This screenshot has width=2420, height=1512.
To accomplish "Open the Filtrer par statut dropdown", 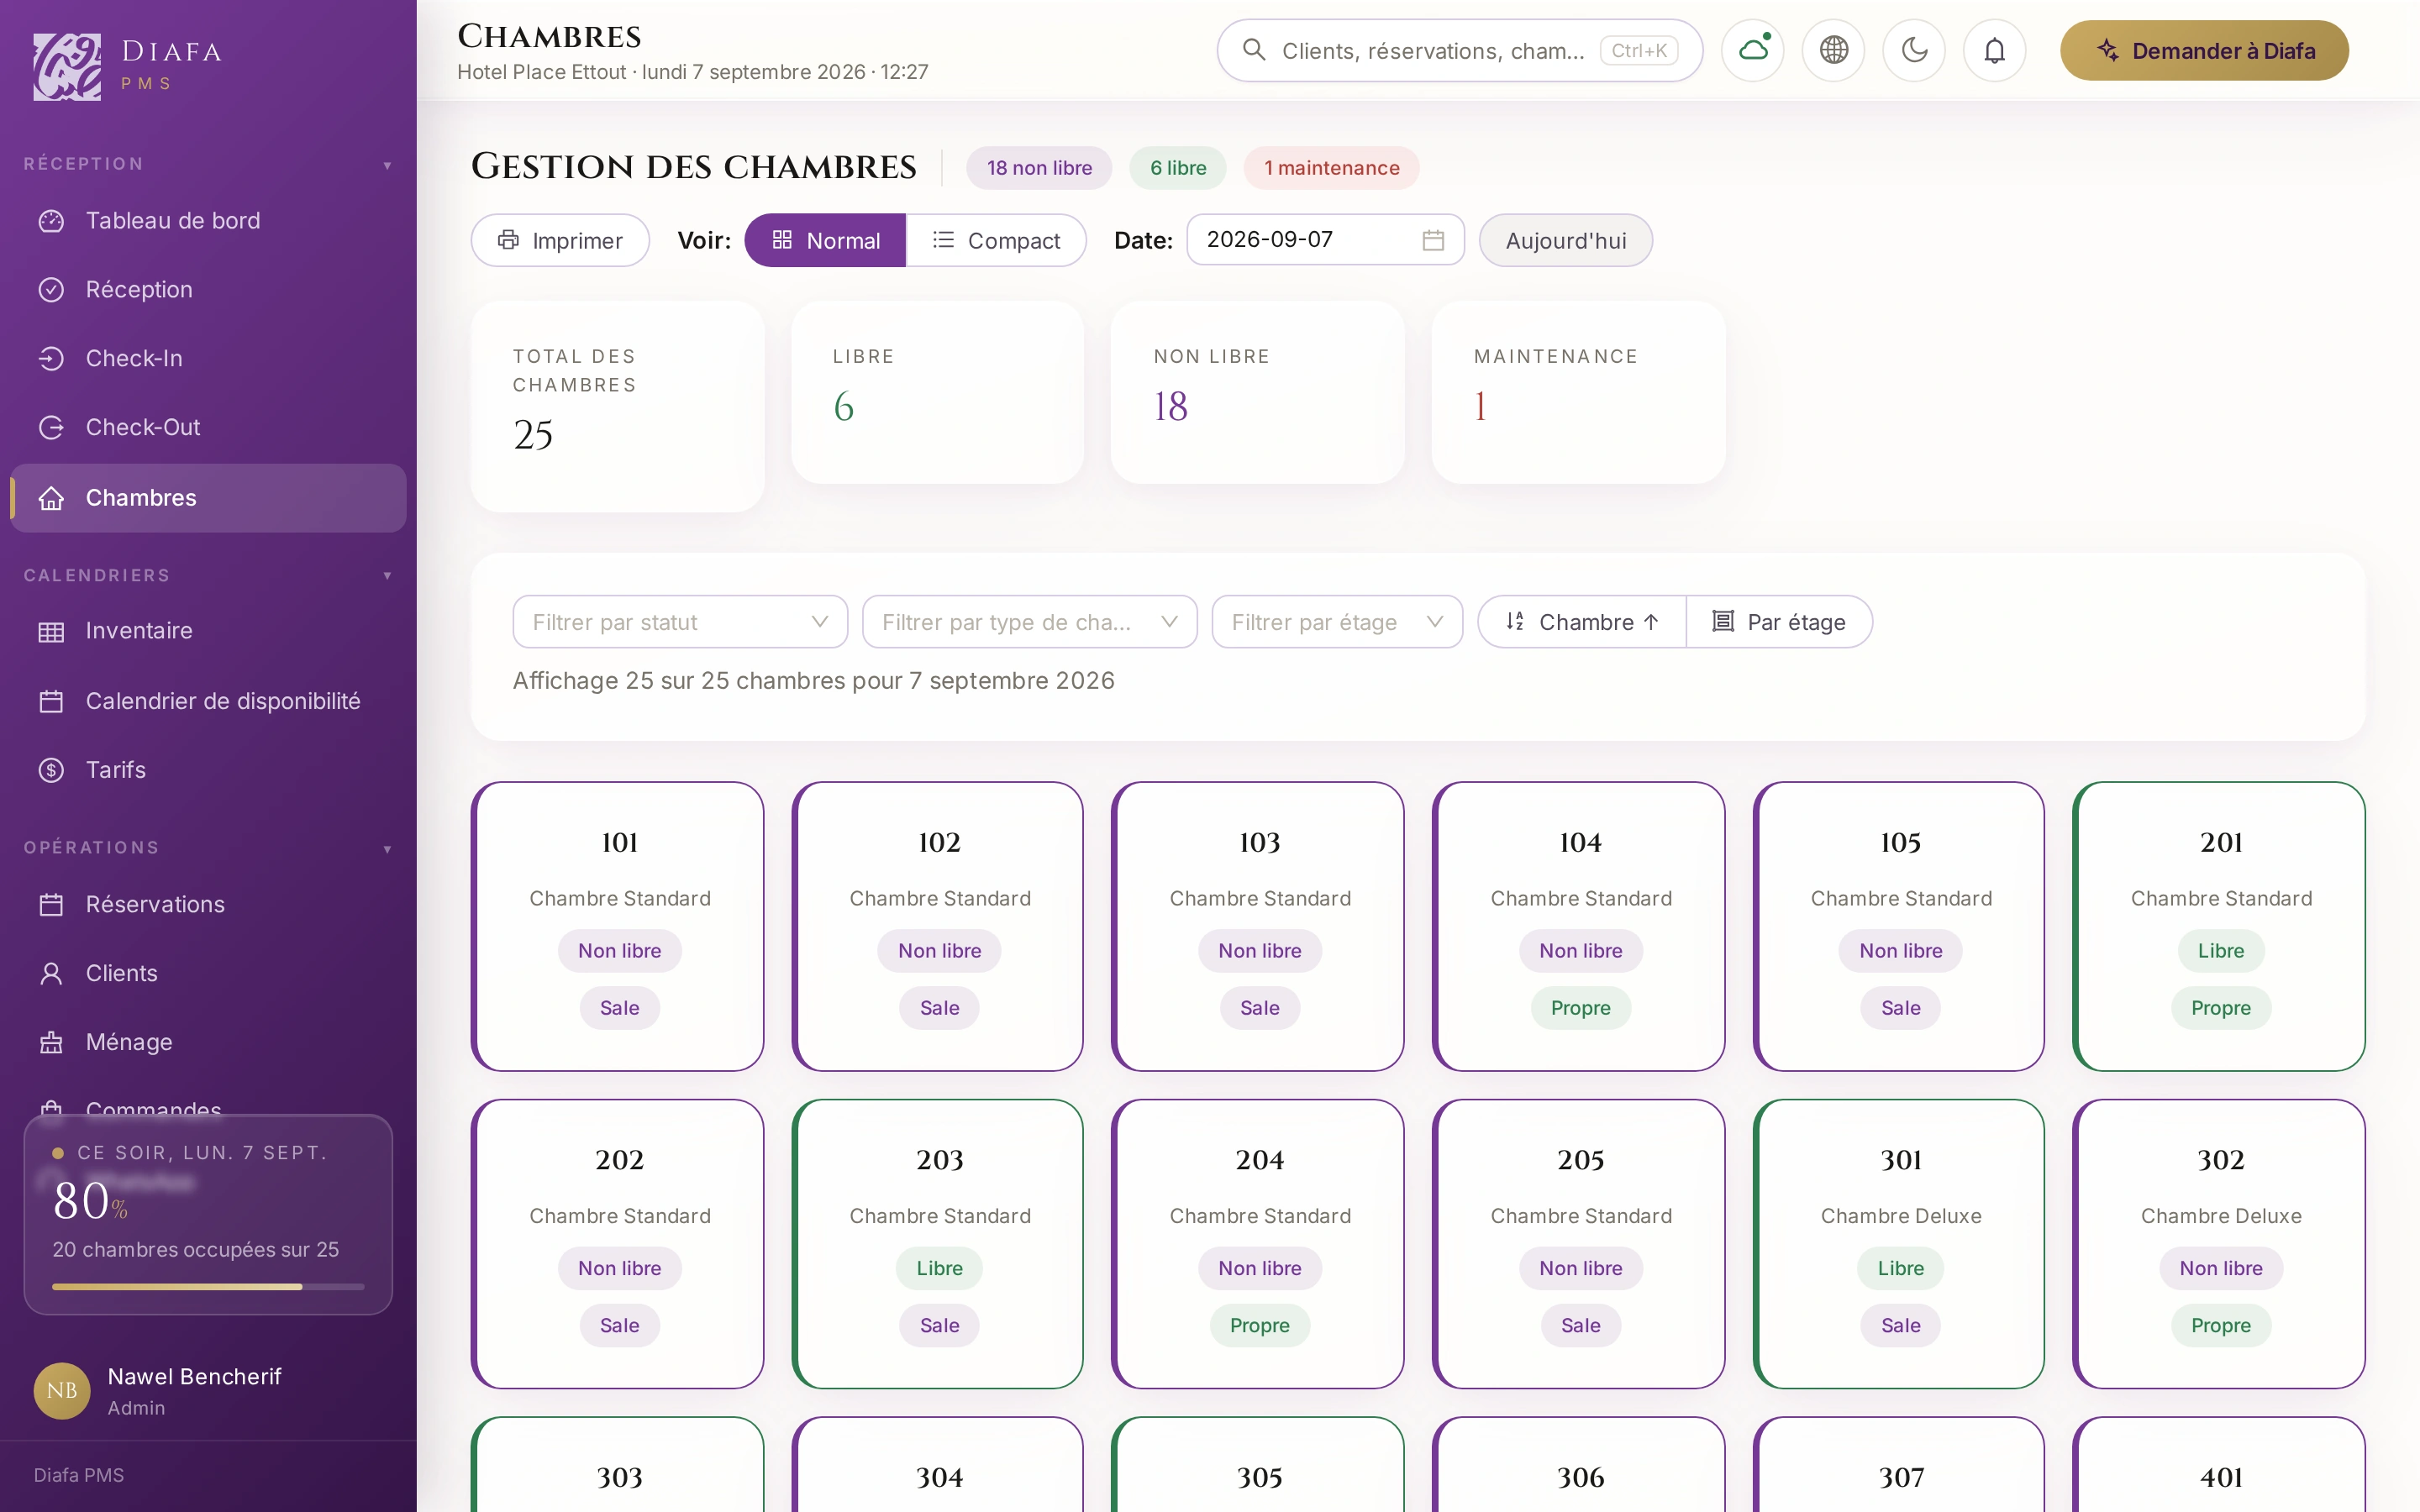I will point(680,622).
